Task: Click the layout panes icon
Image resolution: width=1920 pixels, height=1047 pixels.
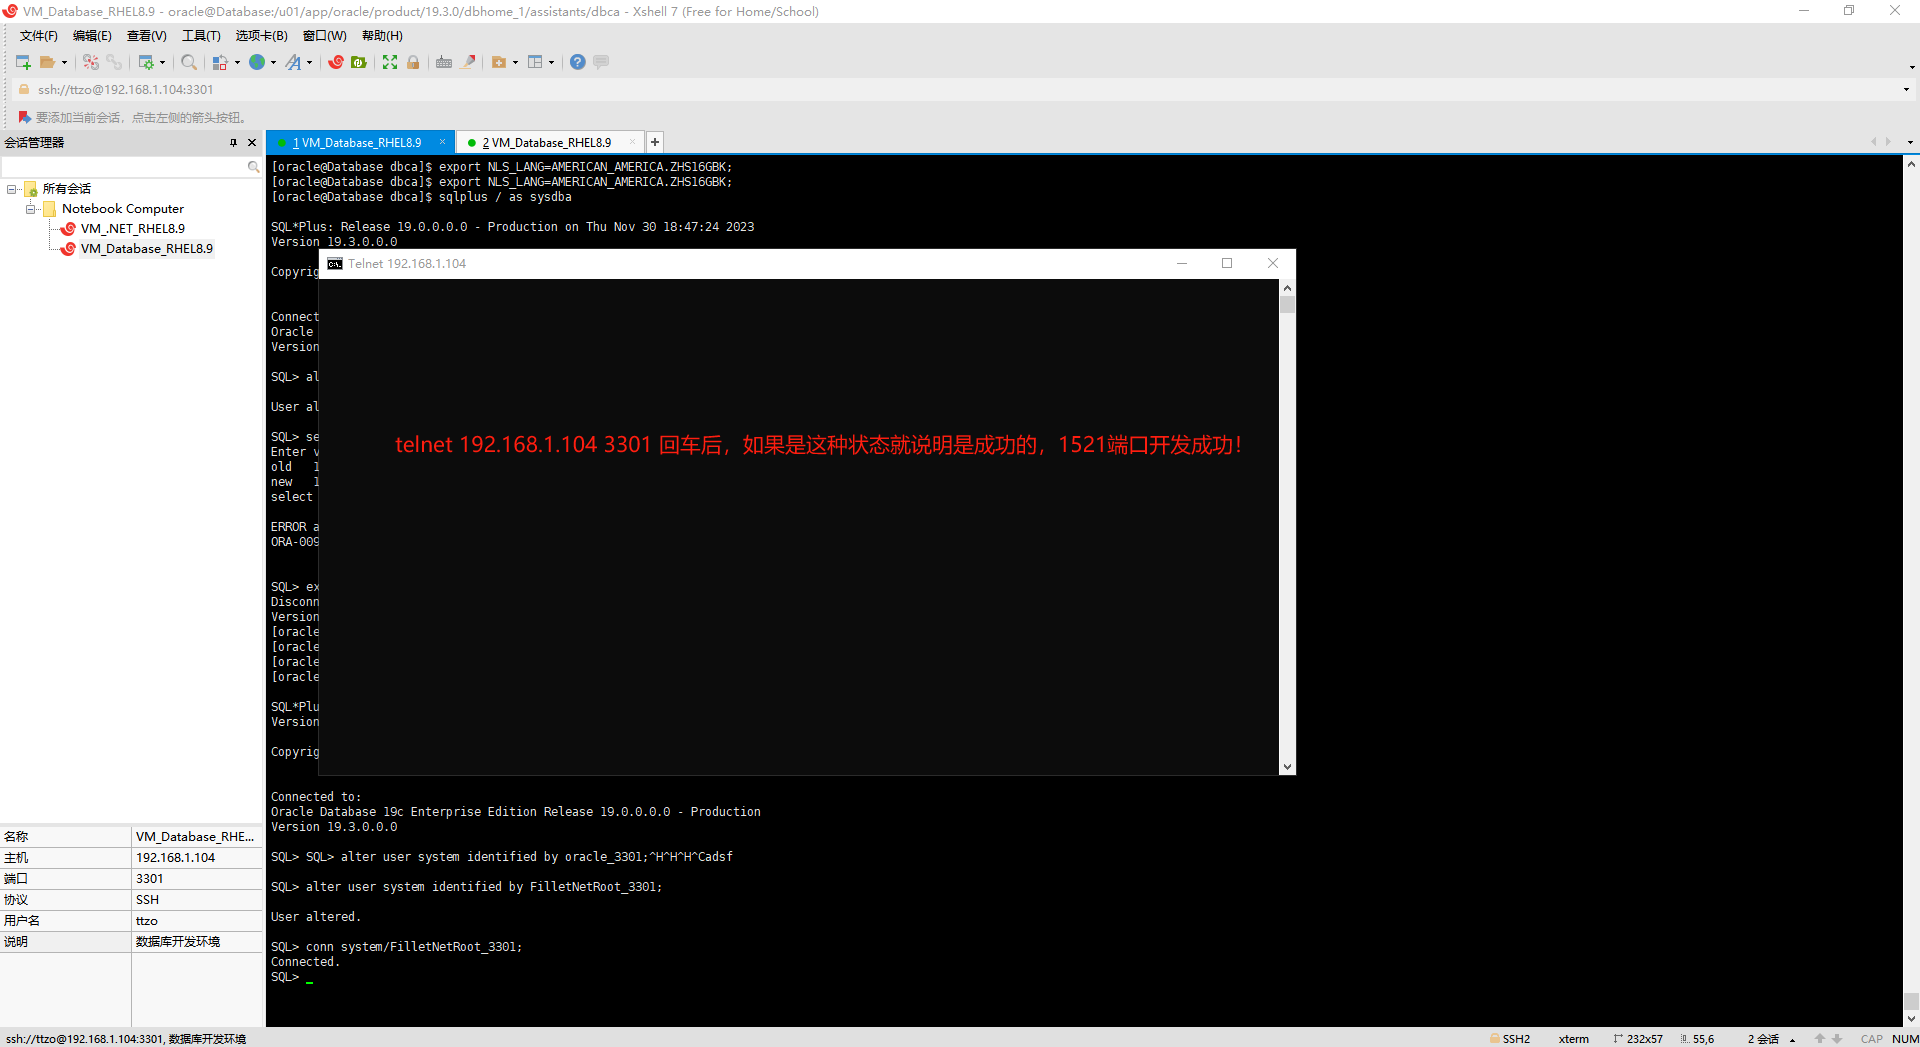Action: coord(535,62)
